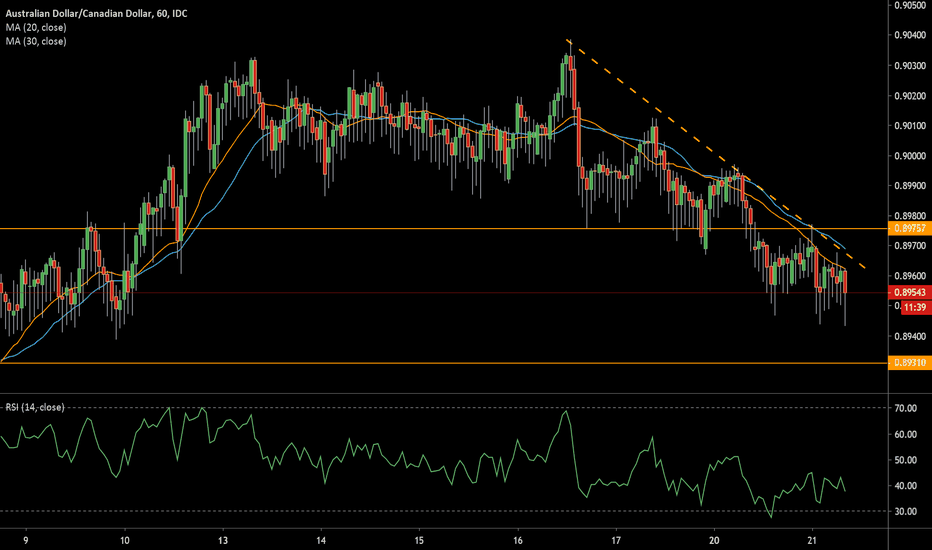Click the 0.90000 tick on price axis

pos(908,156)
